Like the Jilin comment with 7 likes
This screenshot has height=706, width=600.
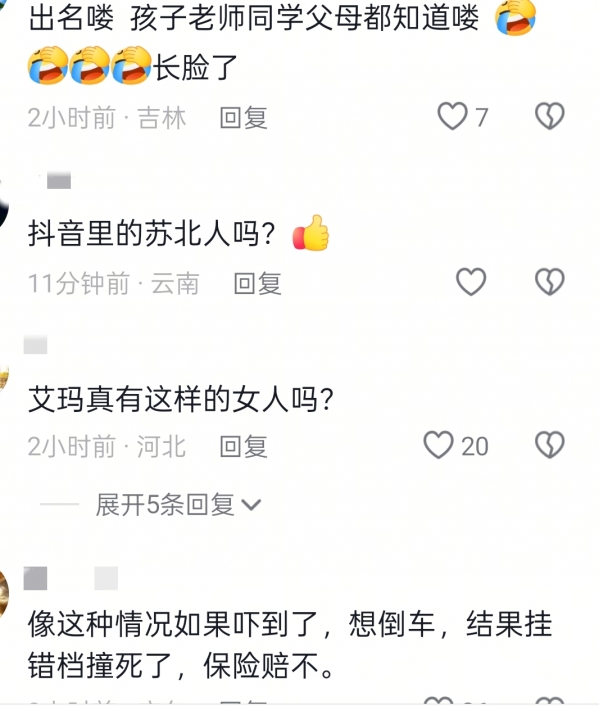[x=452, y=116]
